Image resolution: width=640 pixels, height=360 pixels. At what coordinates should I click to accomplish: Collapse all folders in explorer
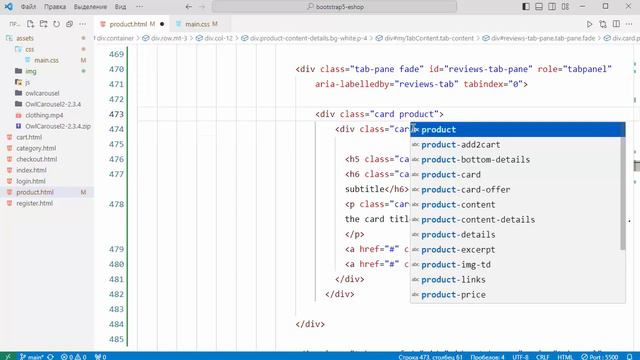[x=69, y=24]
